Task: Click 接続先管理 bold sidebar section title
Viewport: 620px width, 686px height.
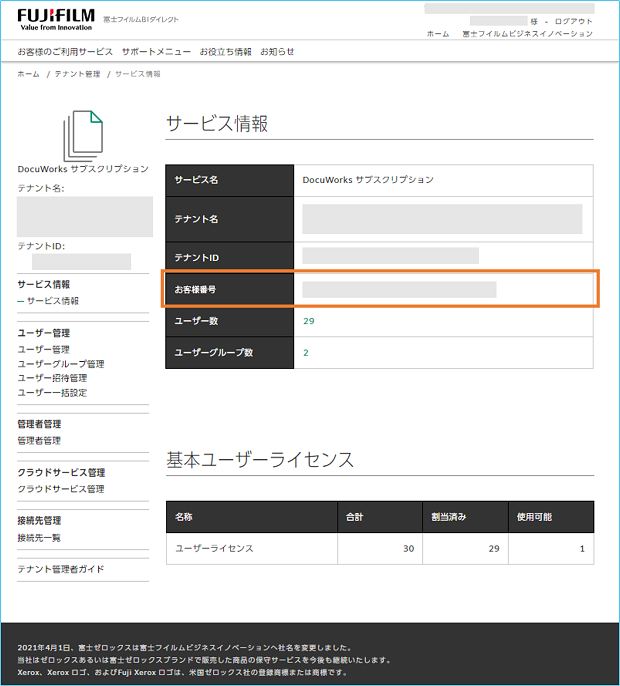Action: 39,521
